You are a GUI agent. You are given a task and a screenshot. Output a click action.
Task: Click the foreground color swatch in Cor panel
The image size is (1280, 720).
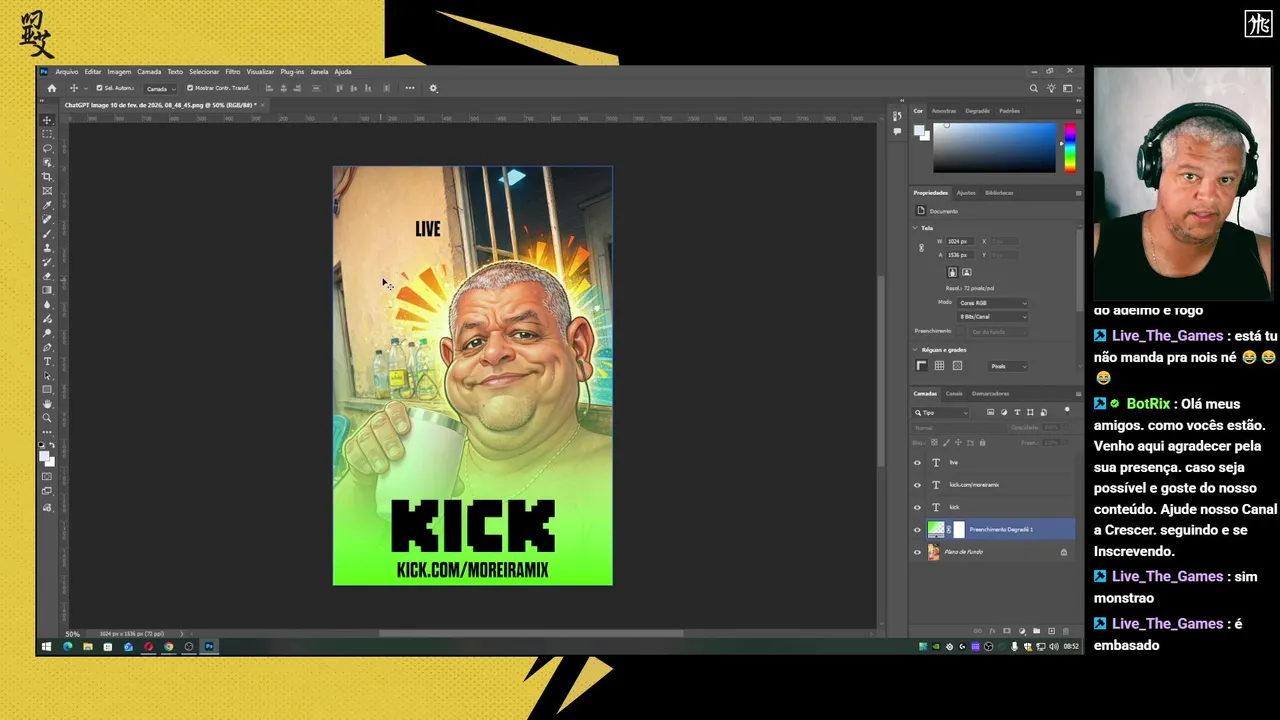pos(919,131)
